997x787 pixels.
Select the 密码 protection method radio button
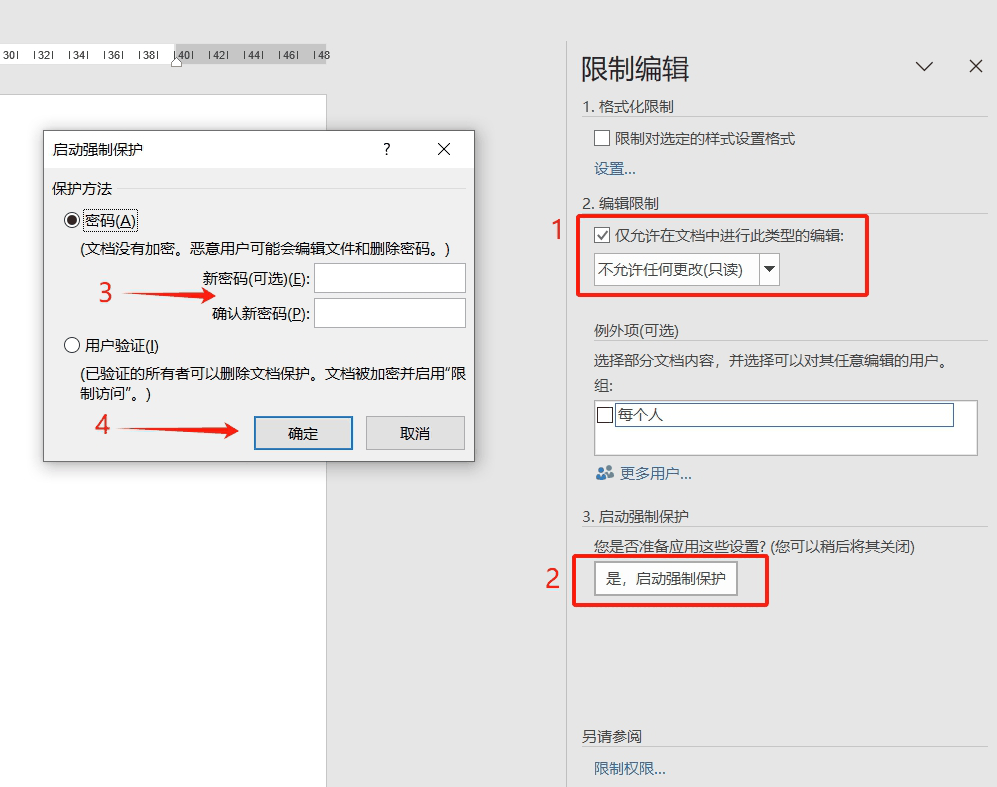pos(71,220)
